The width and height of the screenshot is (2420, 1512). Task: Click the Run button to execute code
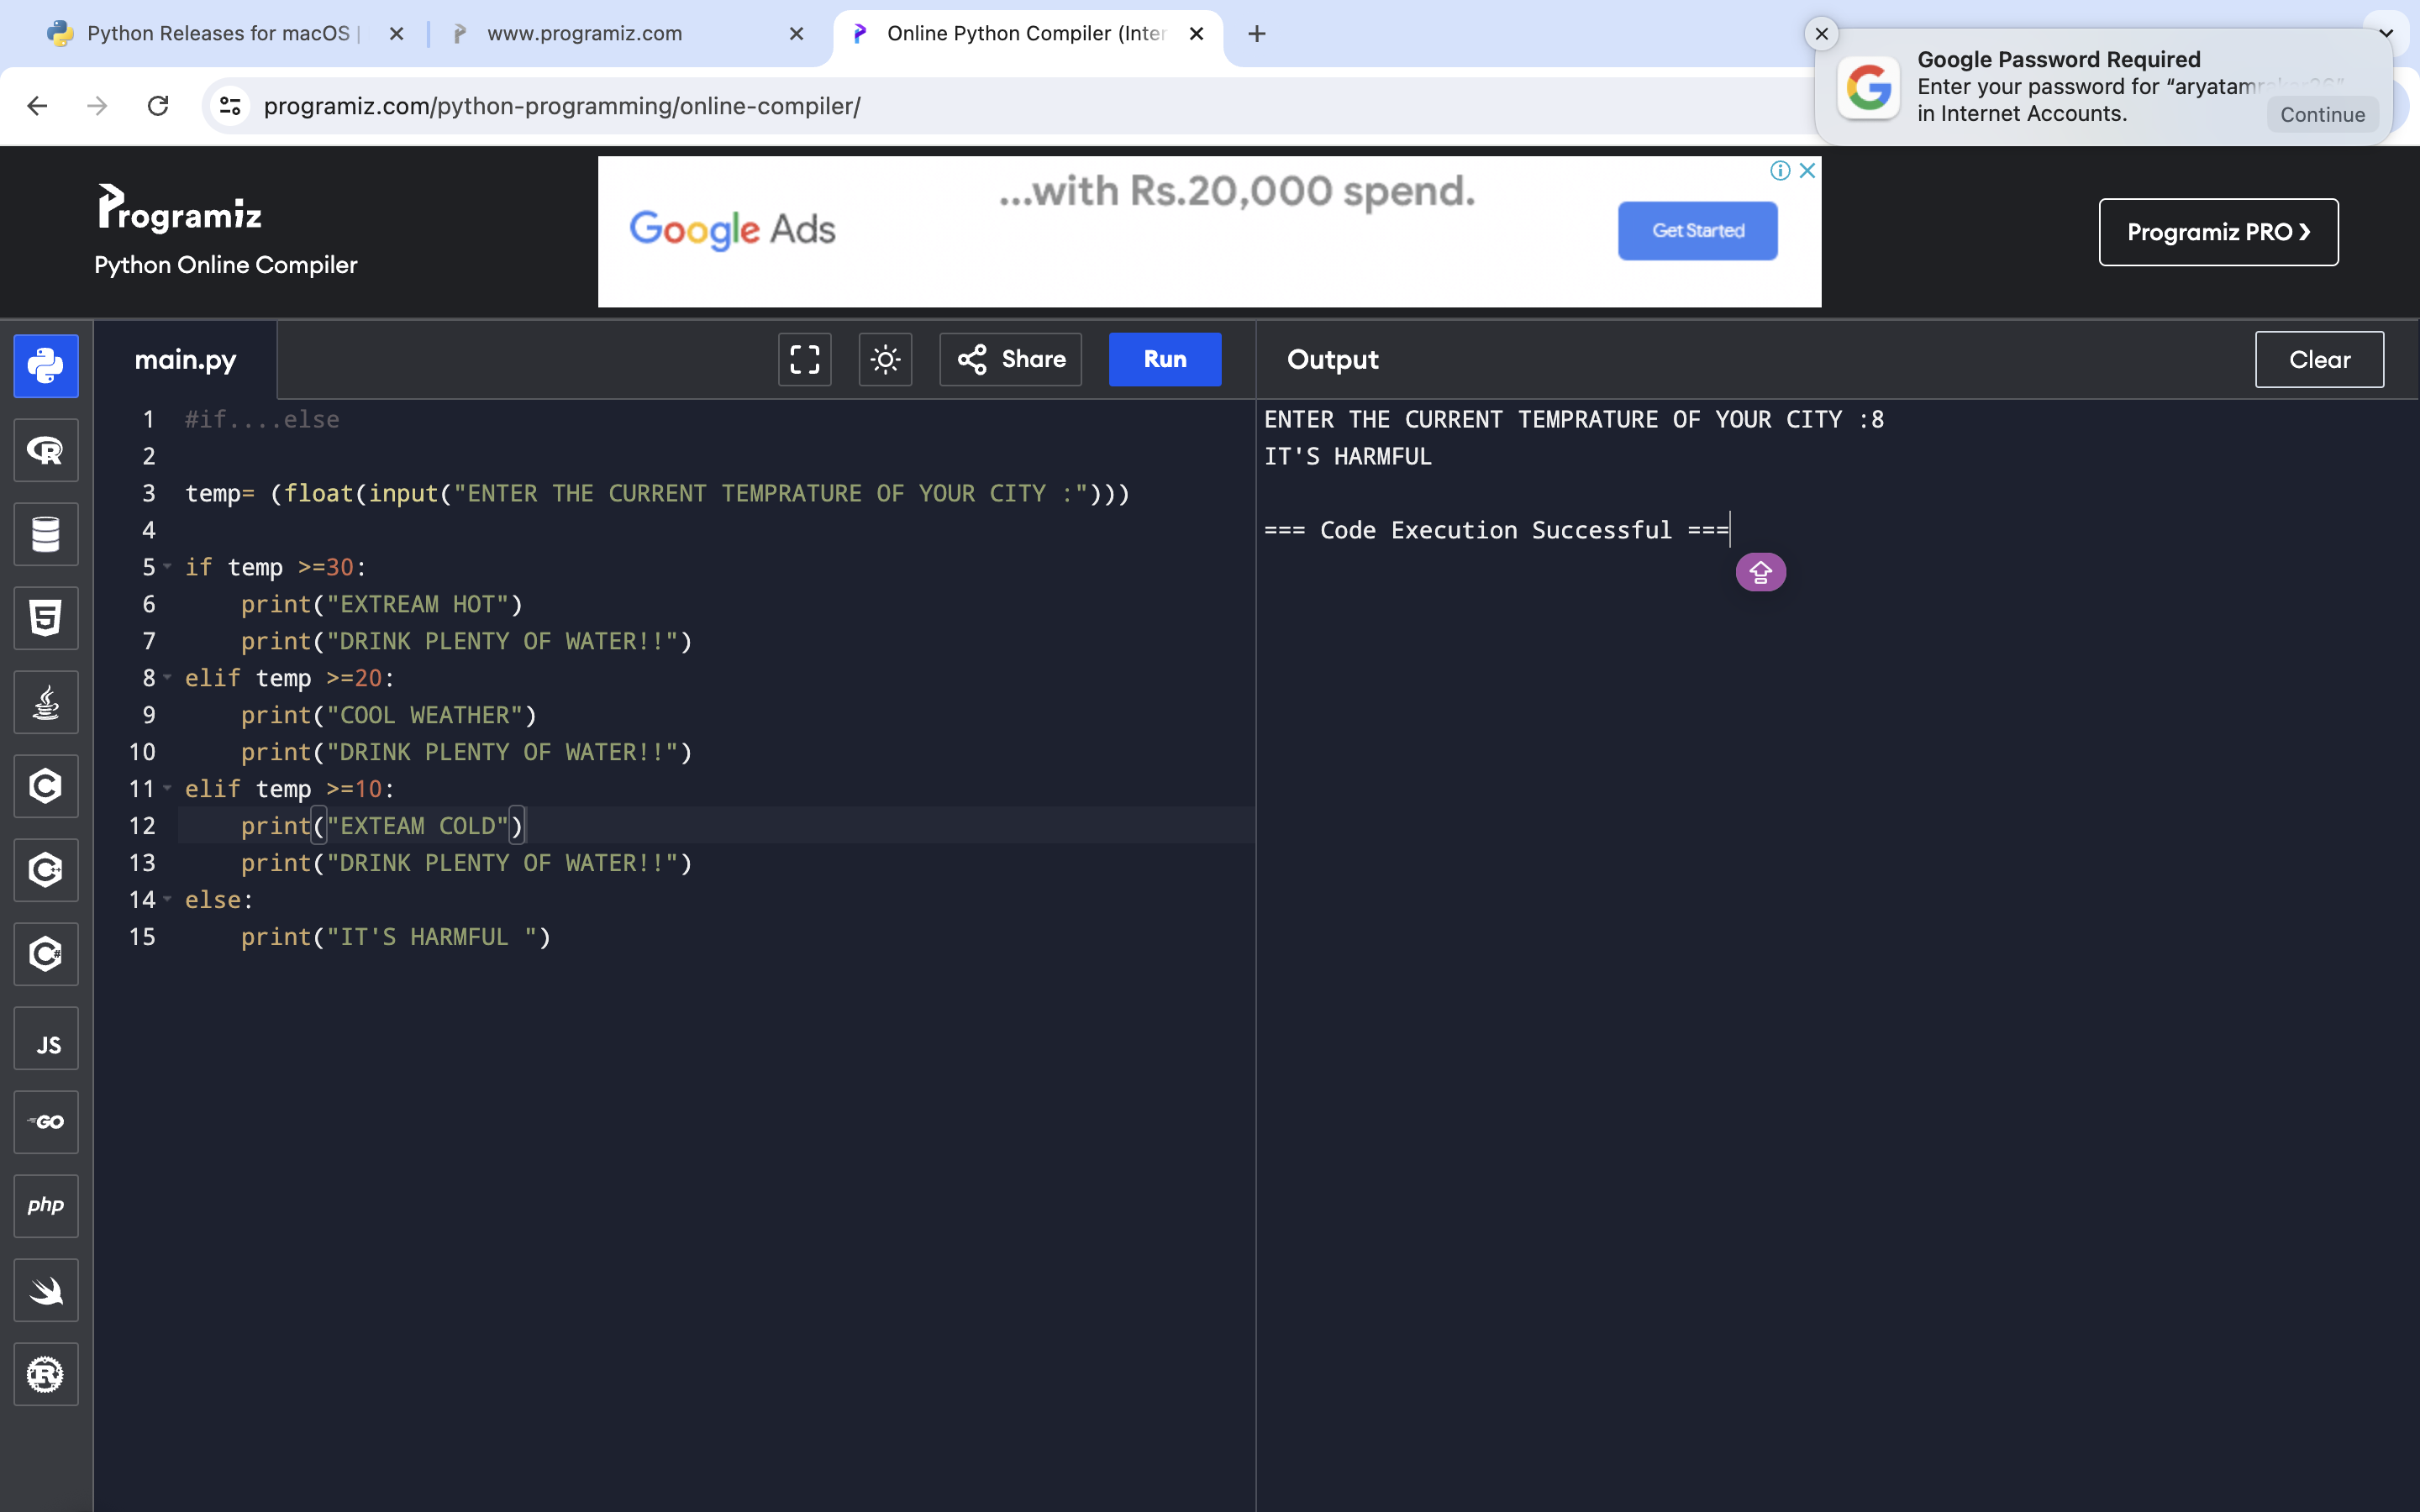tap(1165, 359)
